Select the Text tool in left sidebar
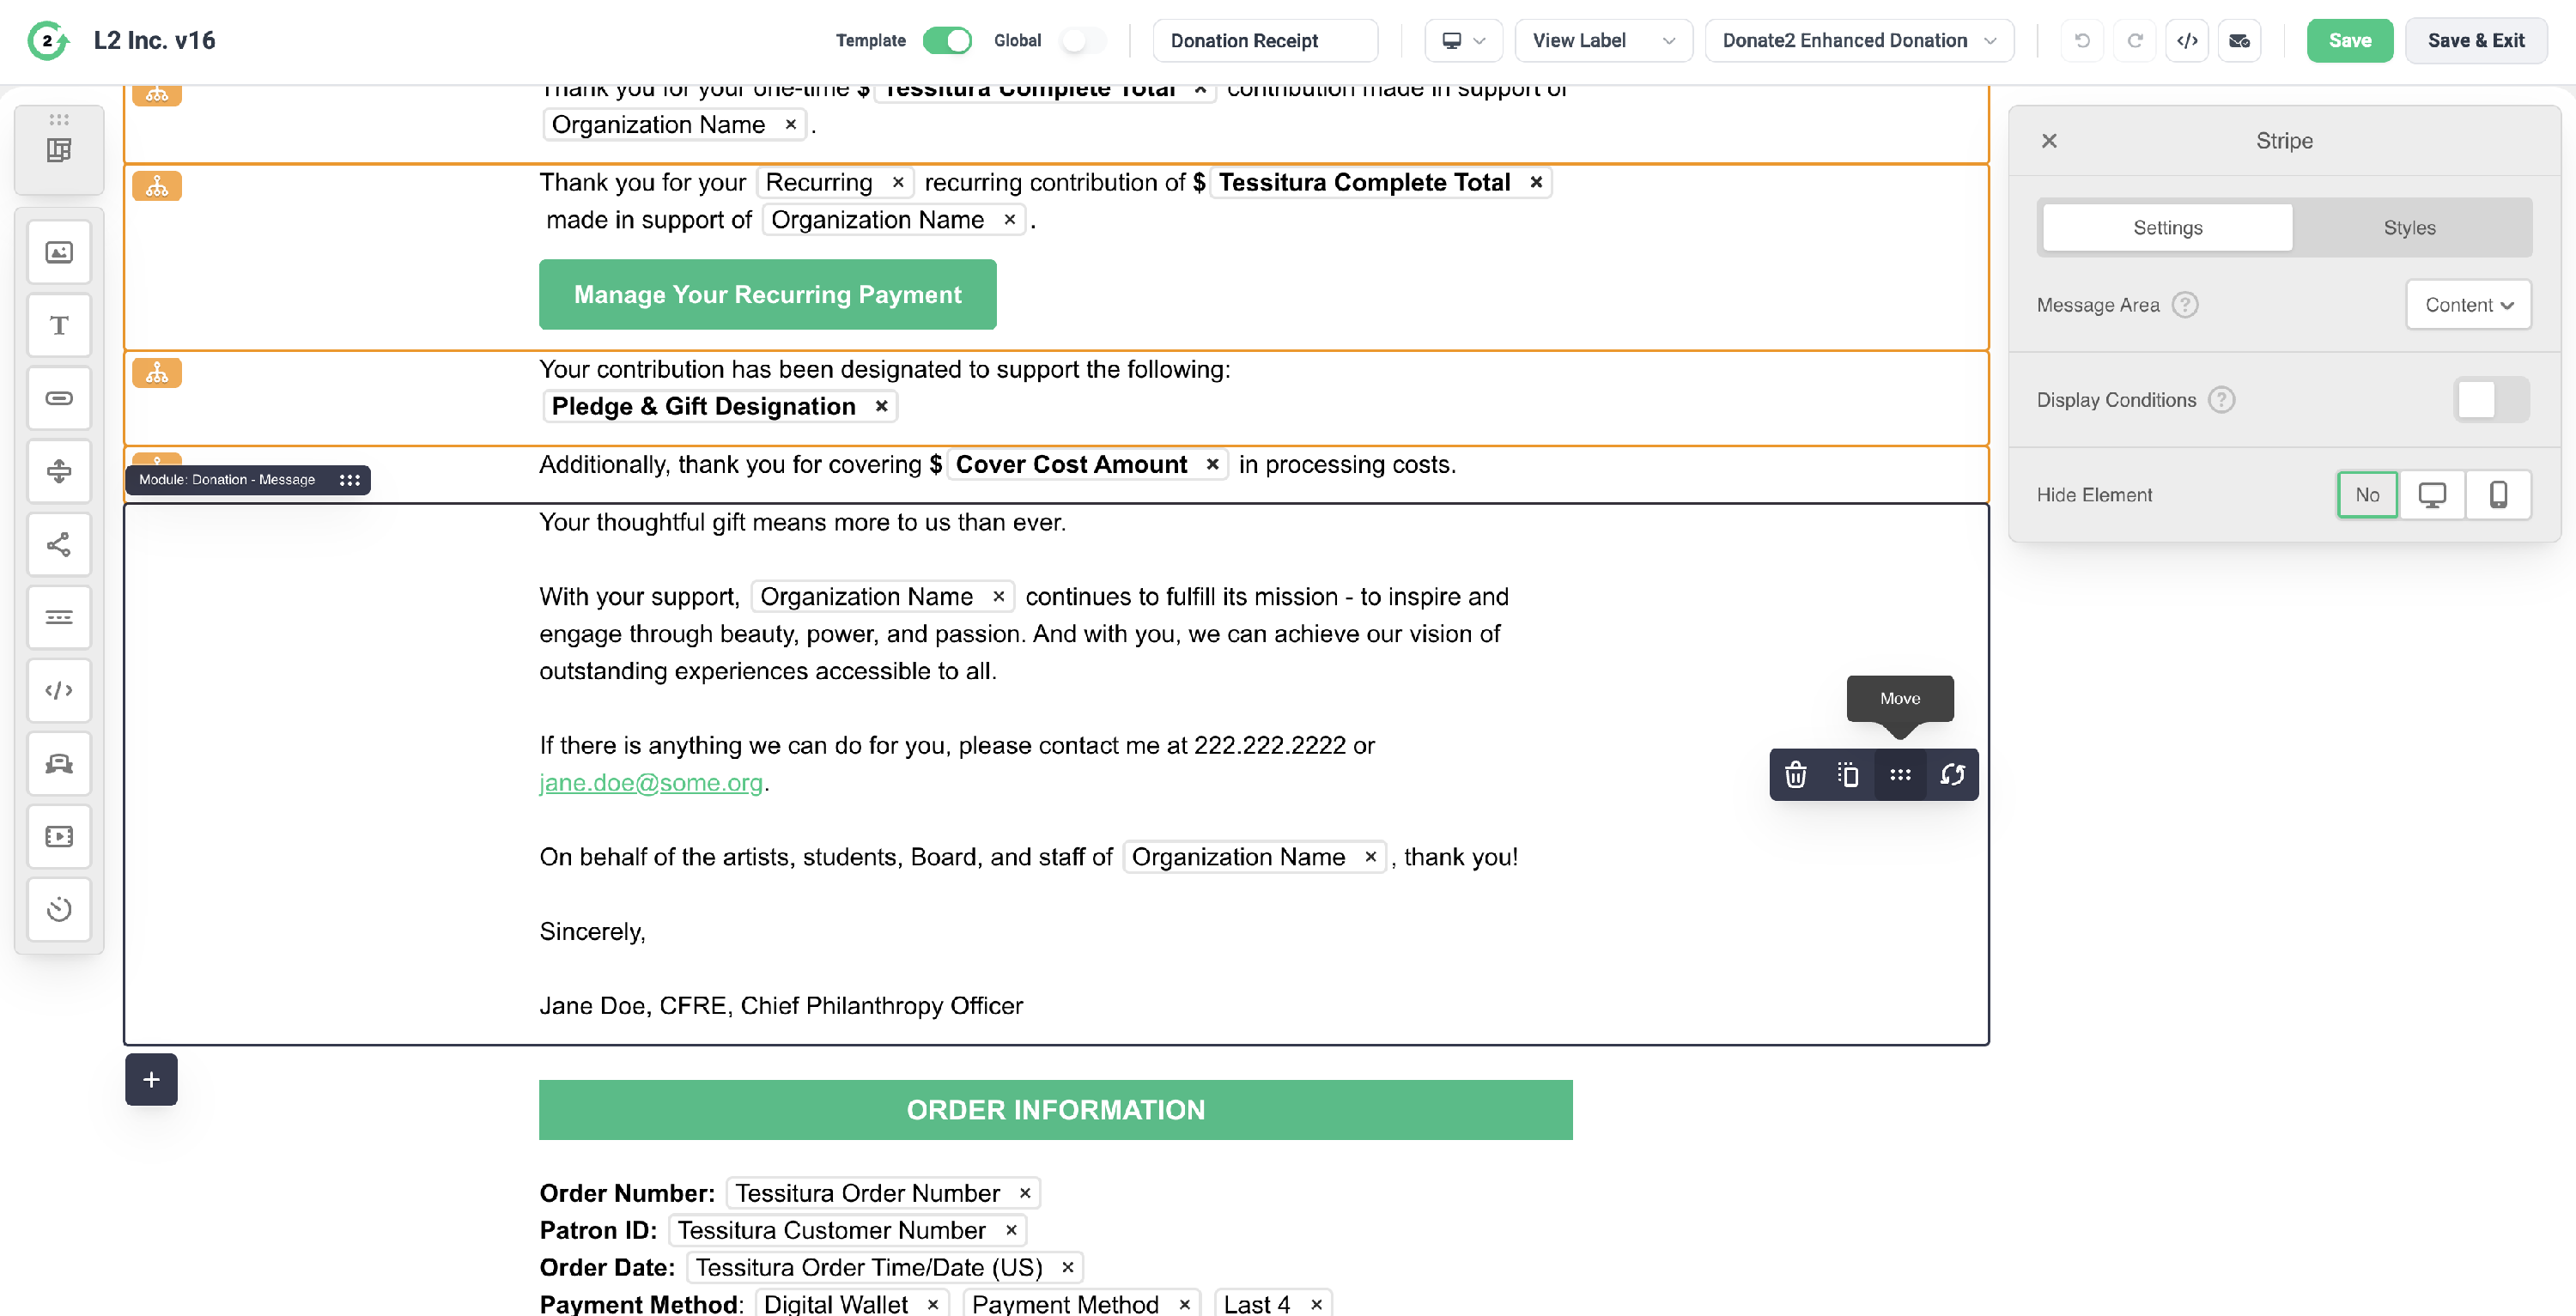This screenshot has width=2576, height=1316. pyautogui.click(x=59, y=326)
